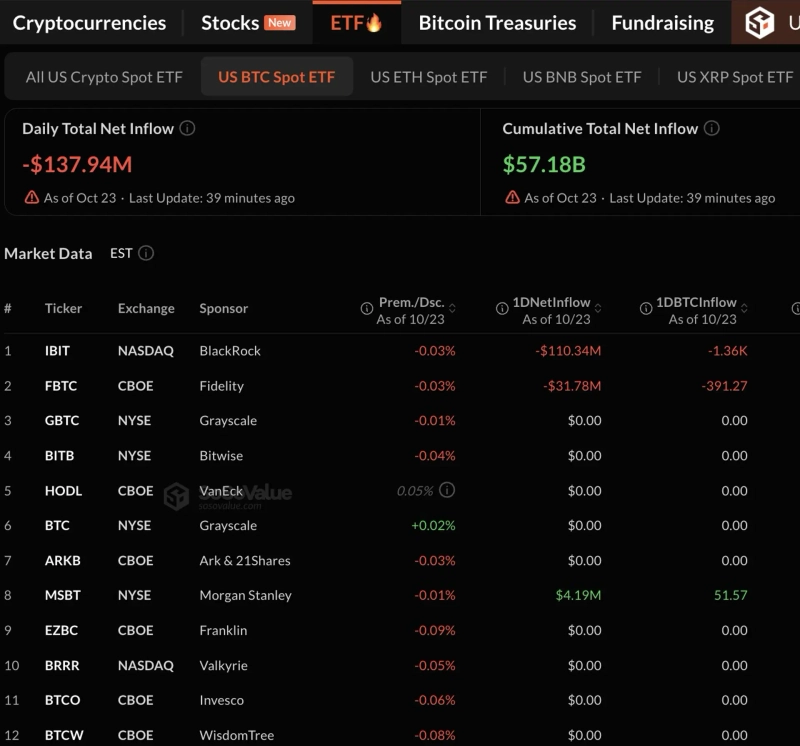Switch to US BNB Spot ETF
This screenshot has height=746, width=800.
(582, 77)
